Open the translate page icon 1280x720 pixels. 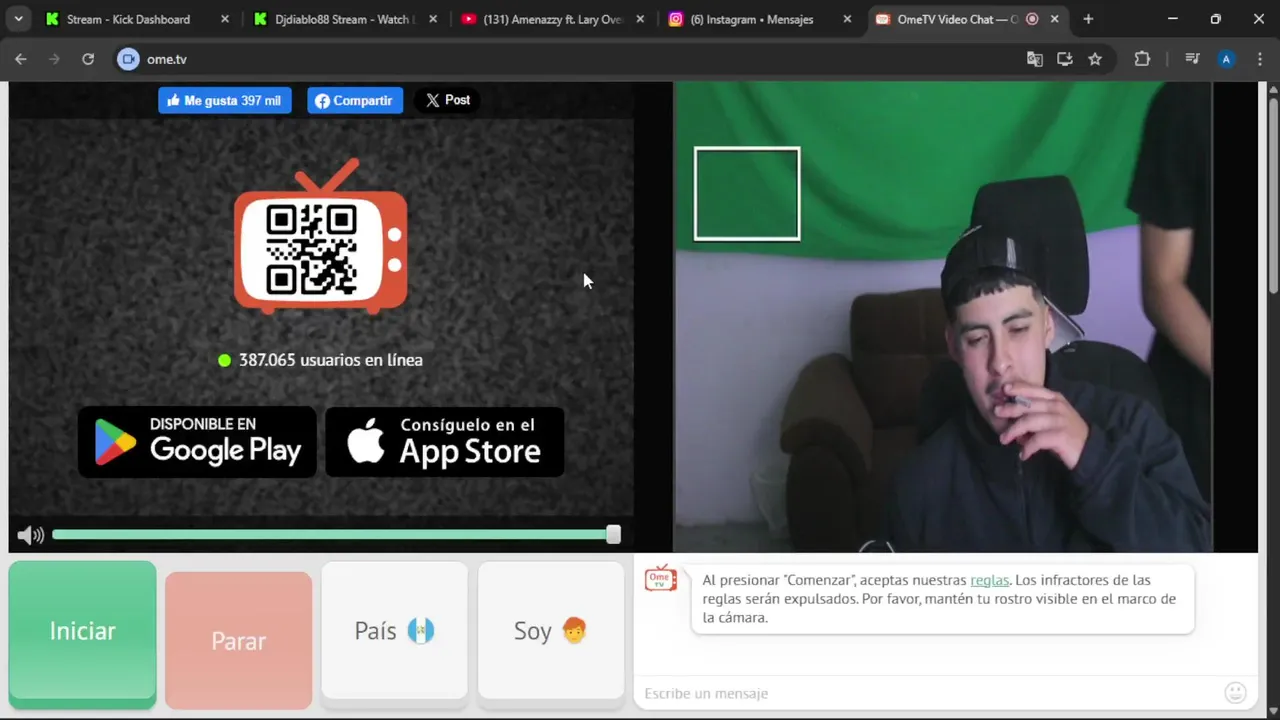click(x=1035, y=59)
